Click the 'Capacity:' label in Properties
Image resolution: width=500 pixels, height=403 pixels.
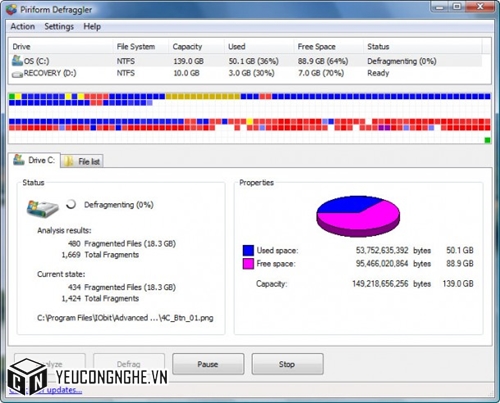pos(271,284)
